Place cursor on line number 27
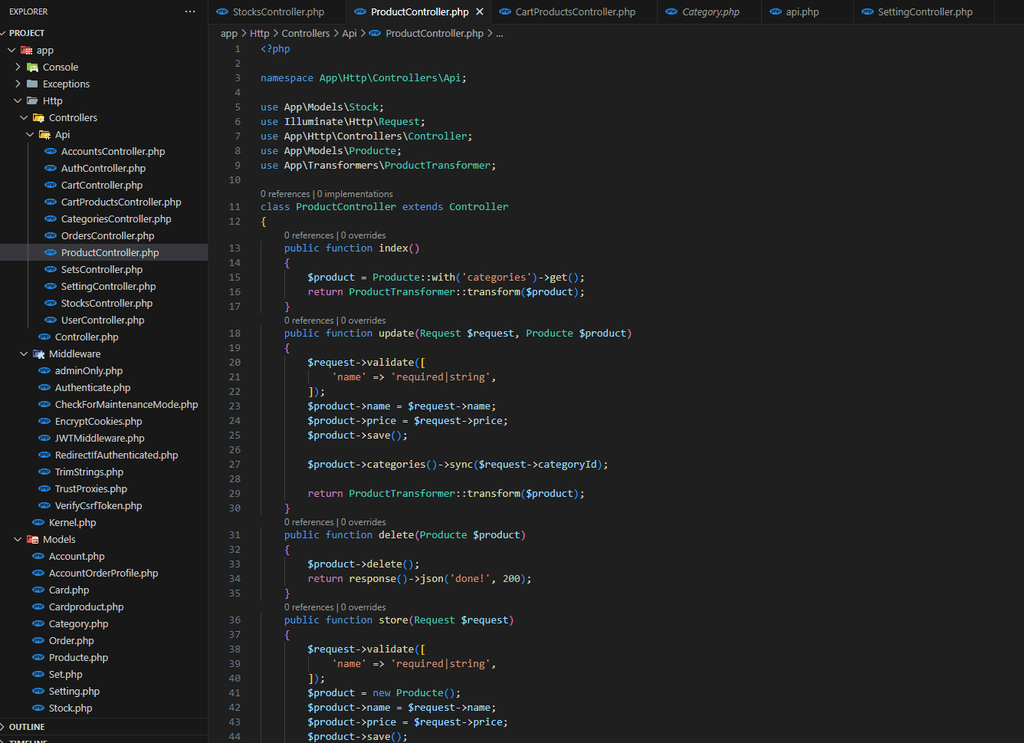Viewport: 1024px width, 743px height. [x=234, y=464]
